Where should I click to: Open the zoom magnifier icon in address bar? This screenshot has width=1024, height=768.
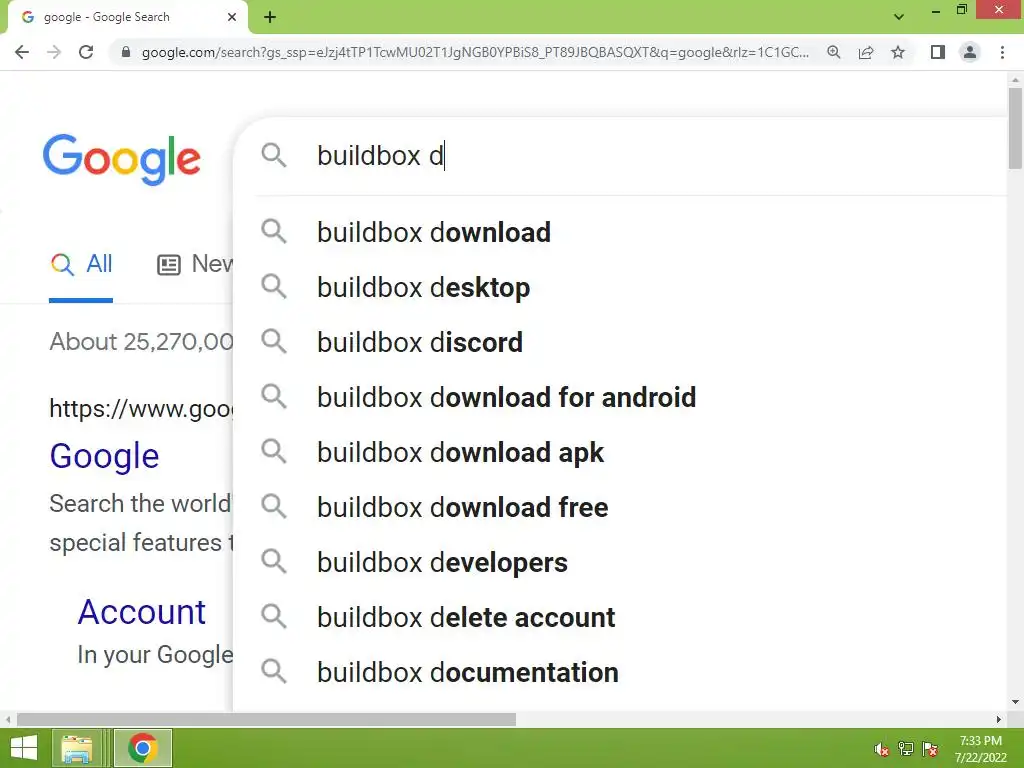click(x=833, y=52)
